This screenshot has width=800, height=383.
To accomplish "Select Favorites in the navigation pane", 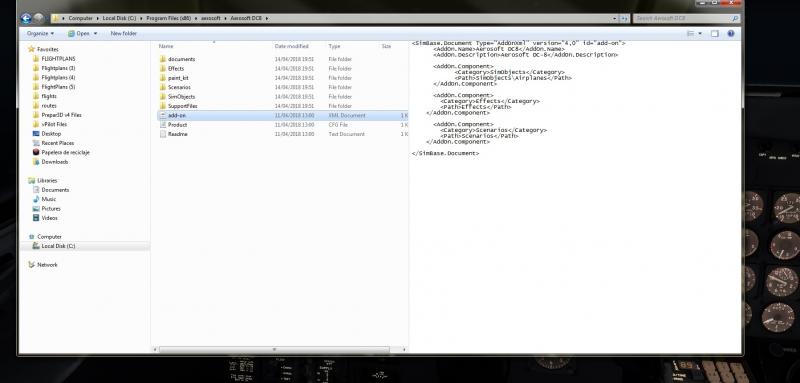I will 47,49.
